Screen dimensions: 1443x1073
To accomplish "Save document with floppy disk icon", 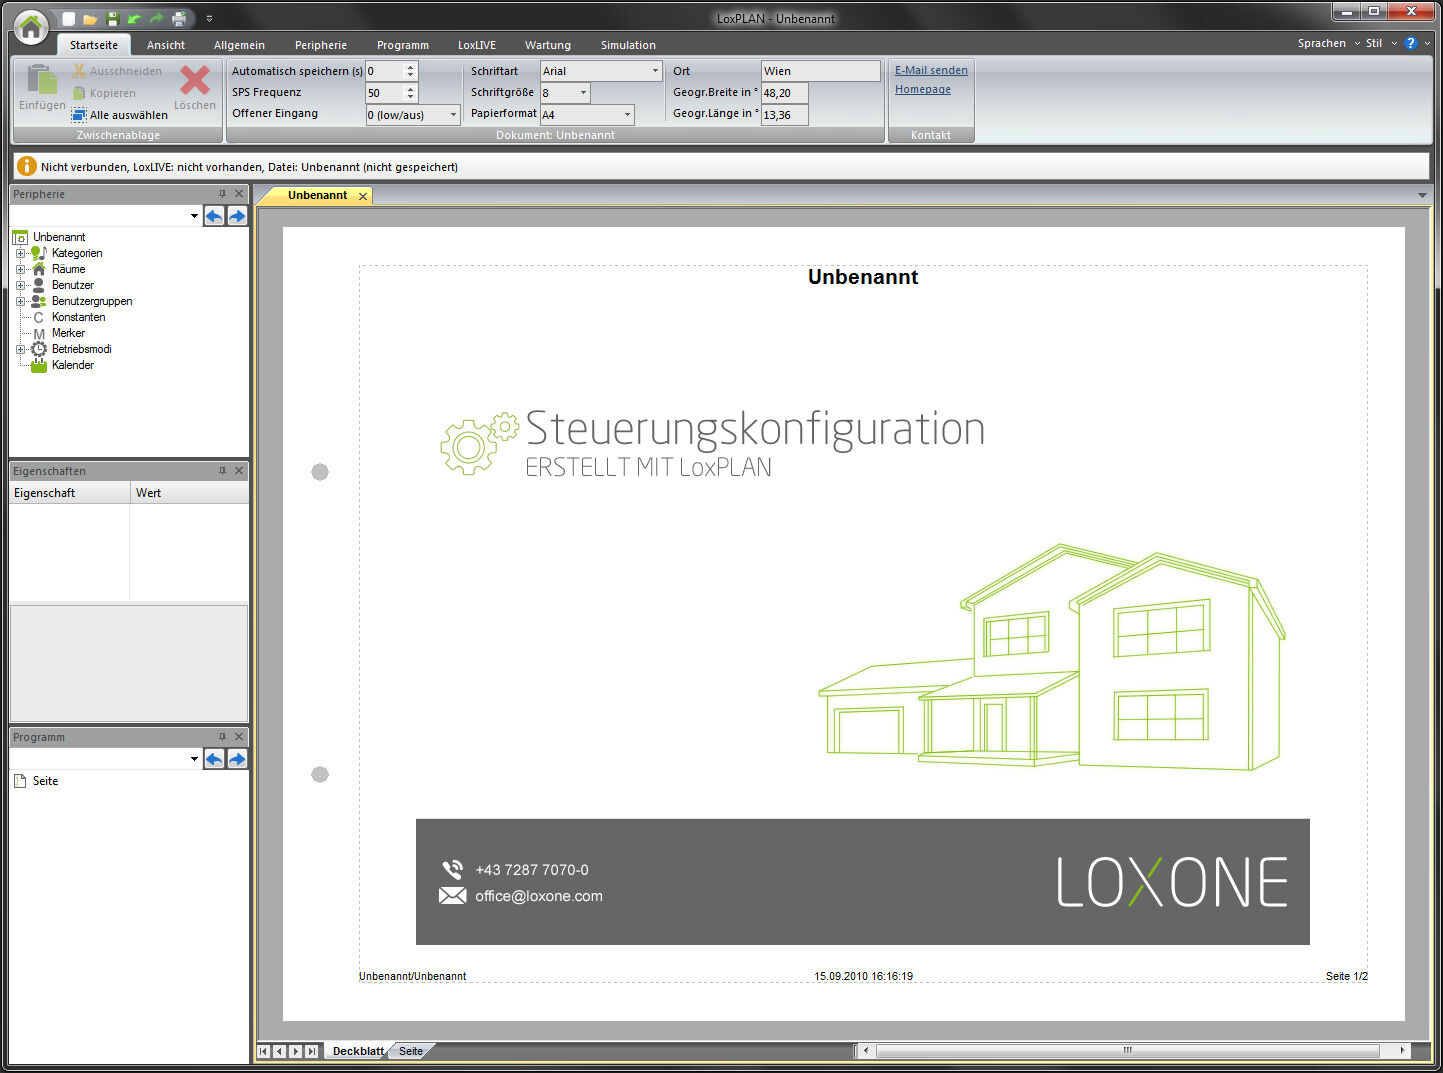I will point(112,19).
